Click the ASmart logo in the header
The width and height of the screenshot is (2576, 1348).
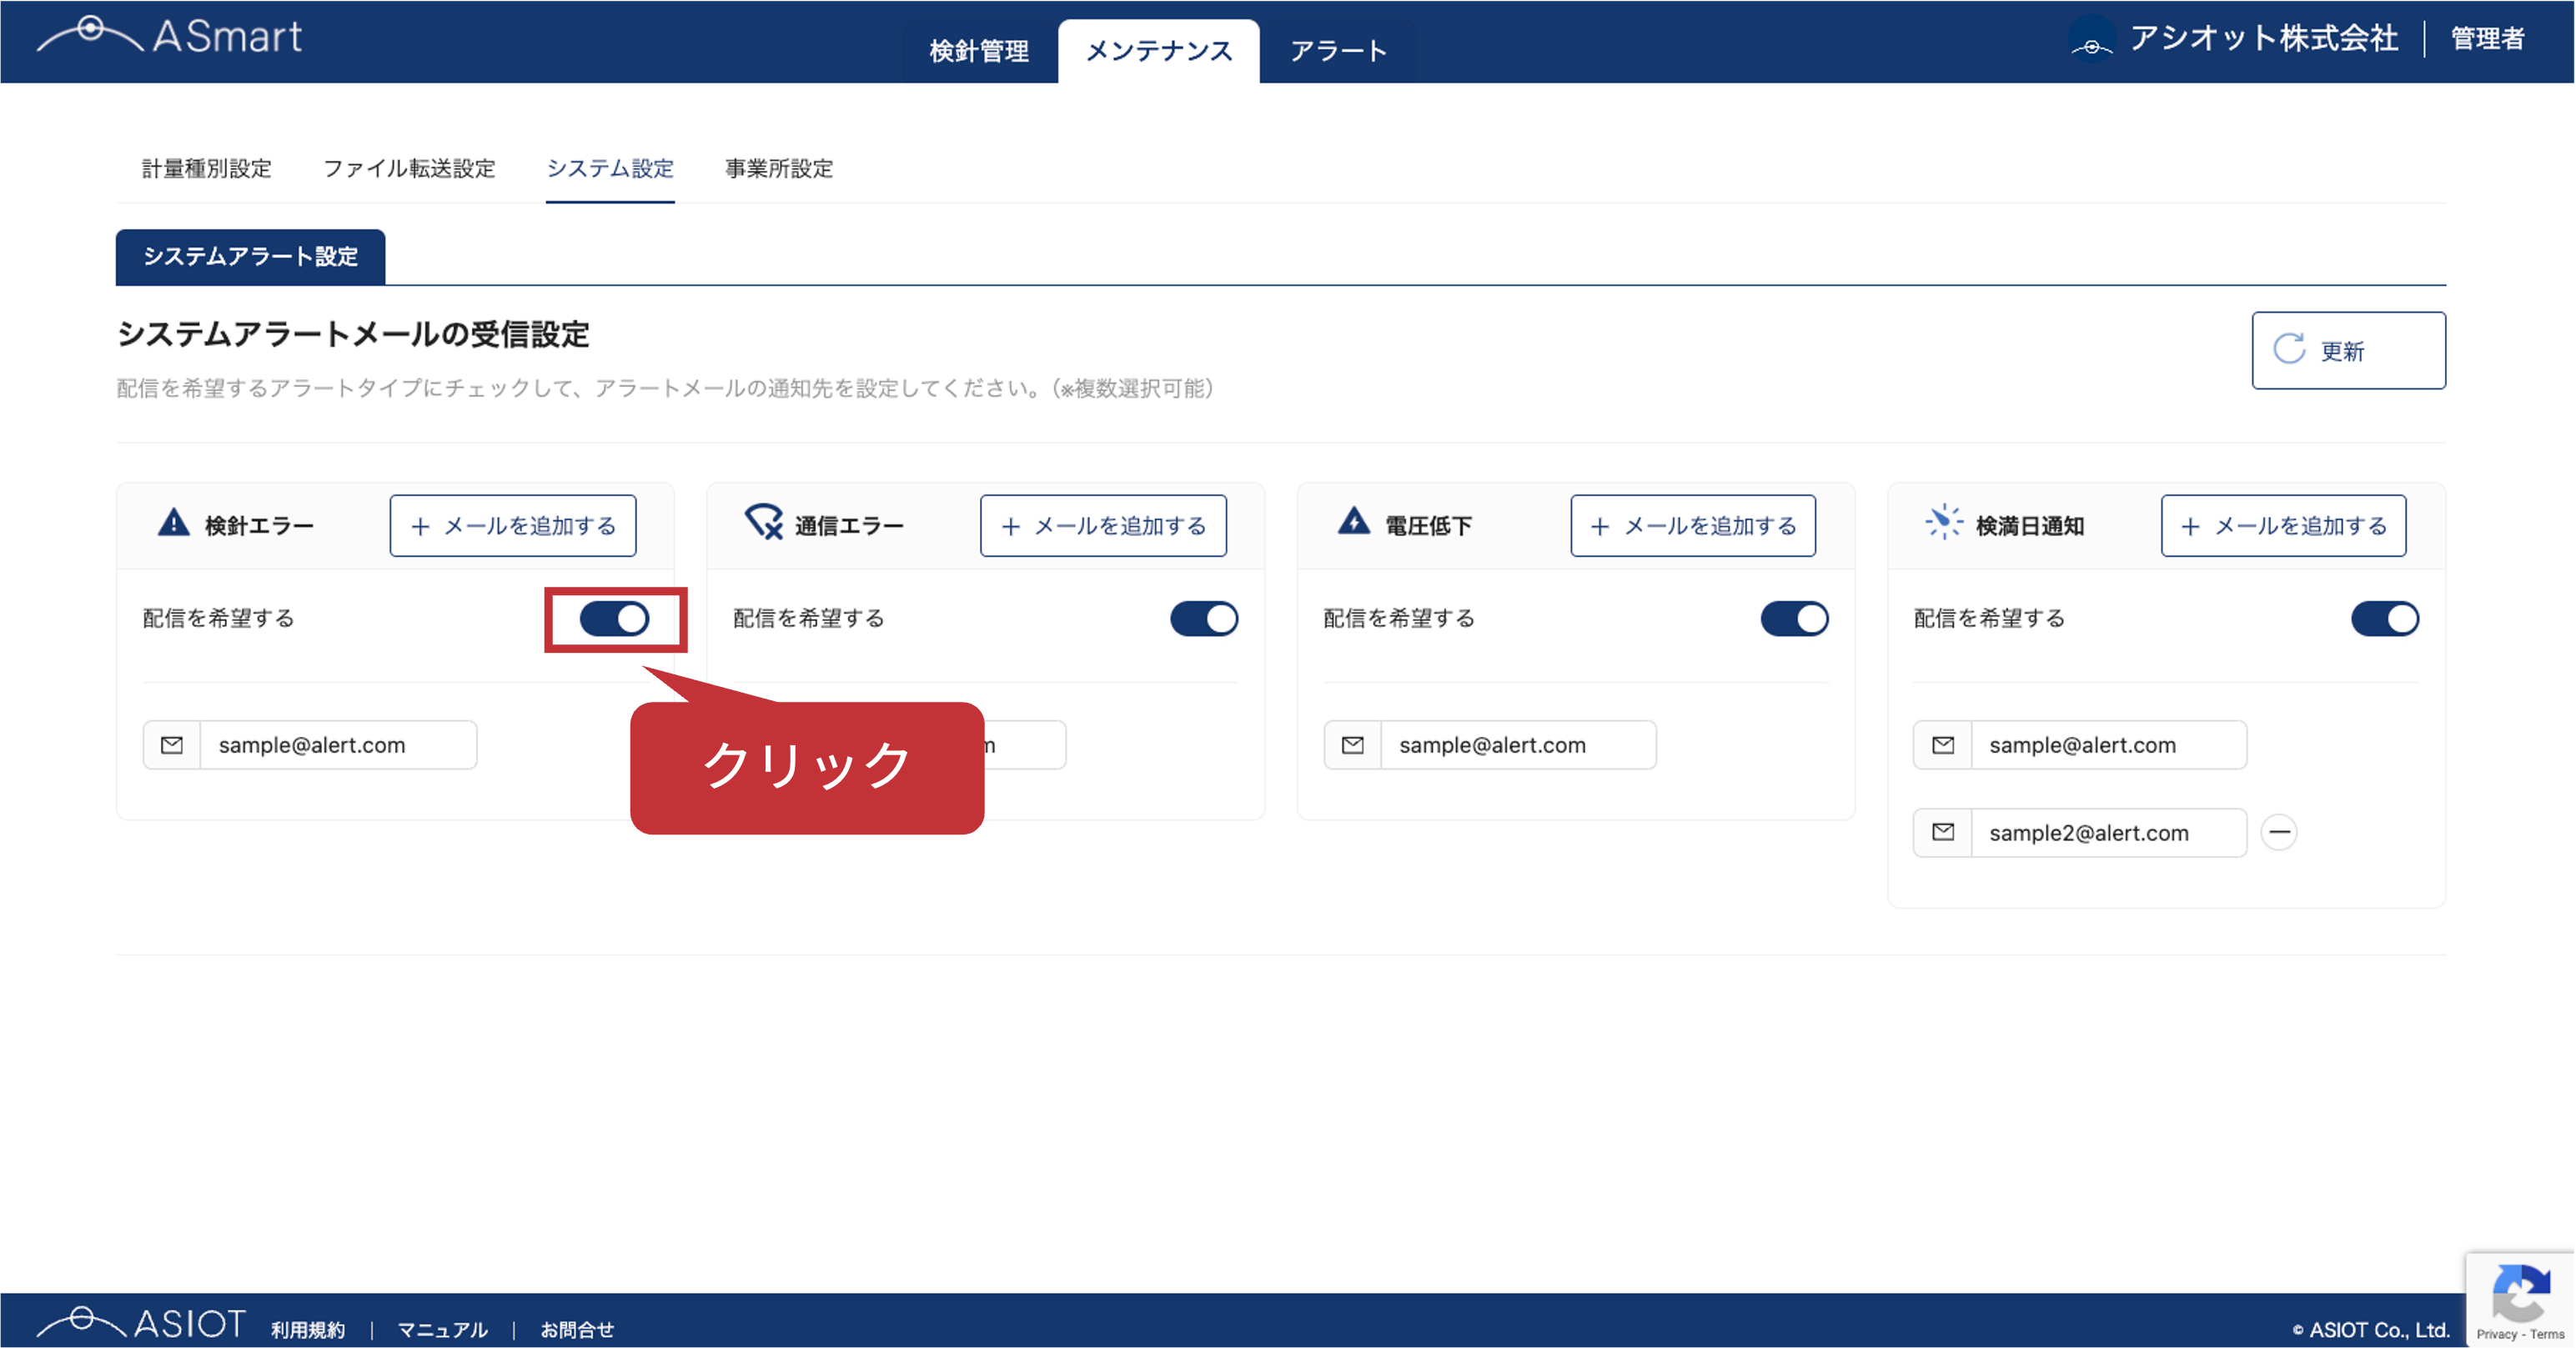pyautogui.click(x=169, y=37)
